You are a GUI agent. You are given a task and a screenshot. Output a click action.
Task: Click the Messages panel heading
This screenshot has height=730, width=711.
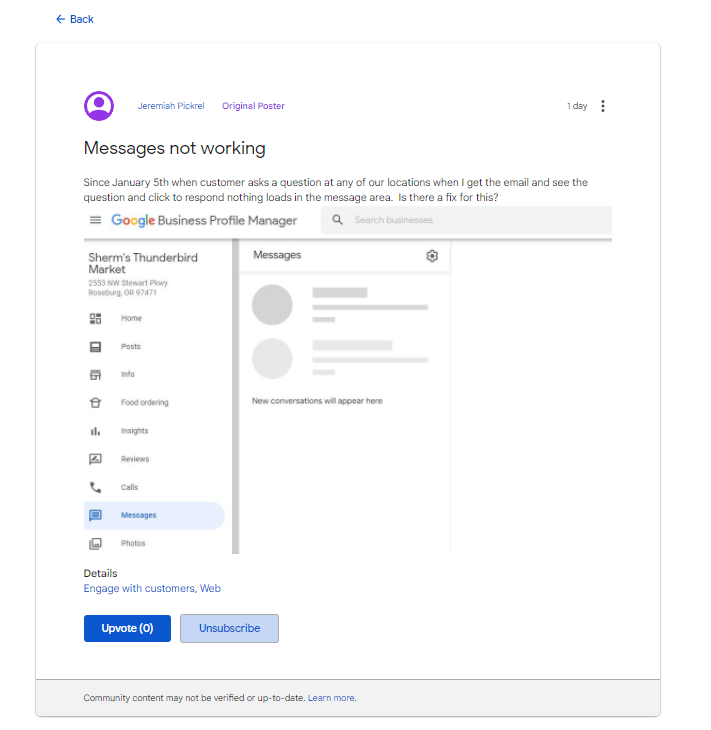point(277,255)
